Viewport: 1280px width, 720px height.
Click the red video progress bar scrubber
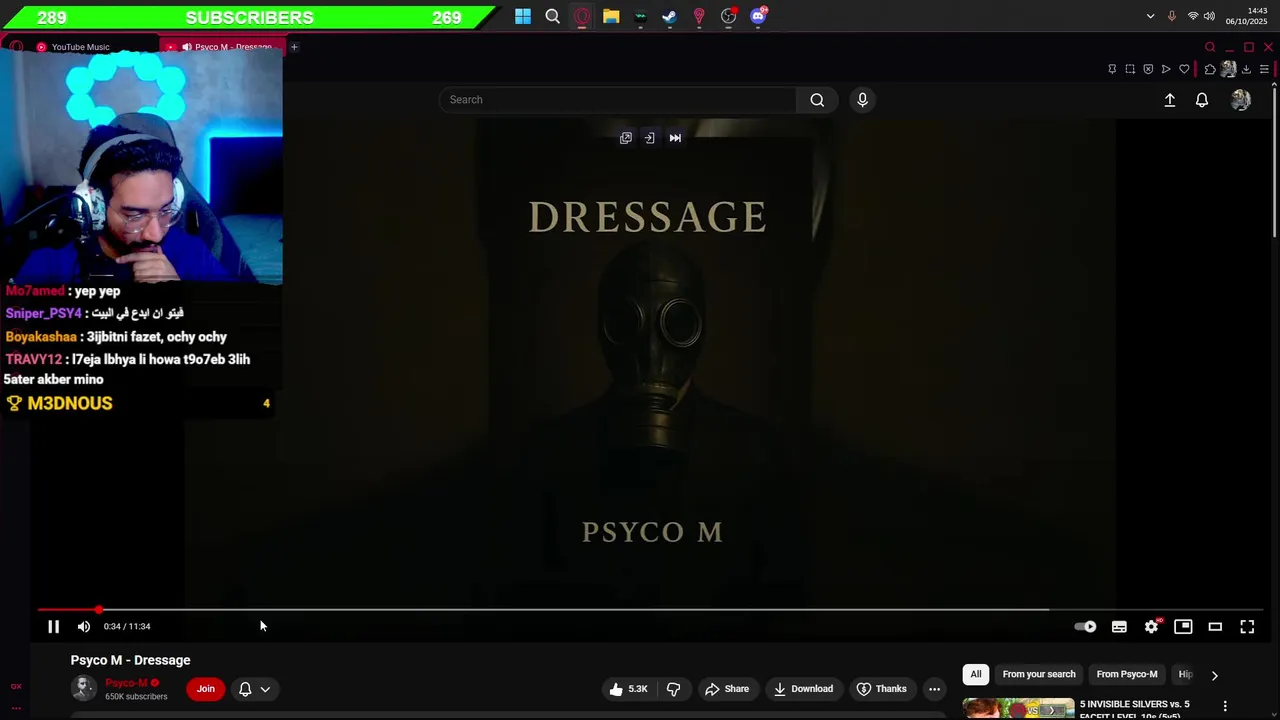point(98,609)
